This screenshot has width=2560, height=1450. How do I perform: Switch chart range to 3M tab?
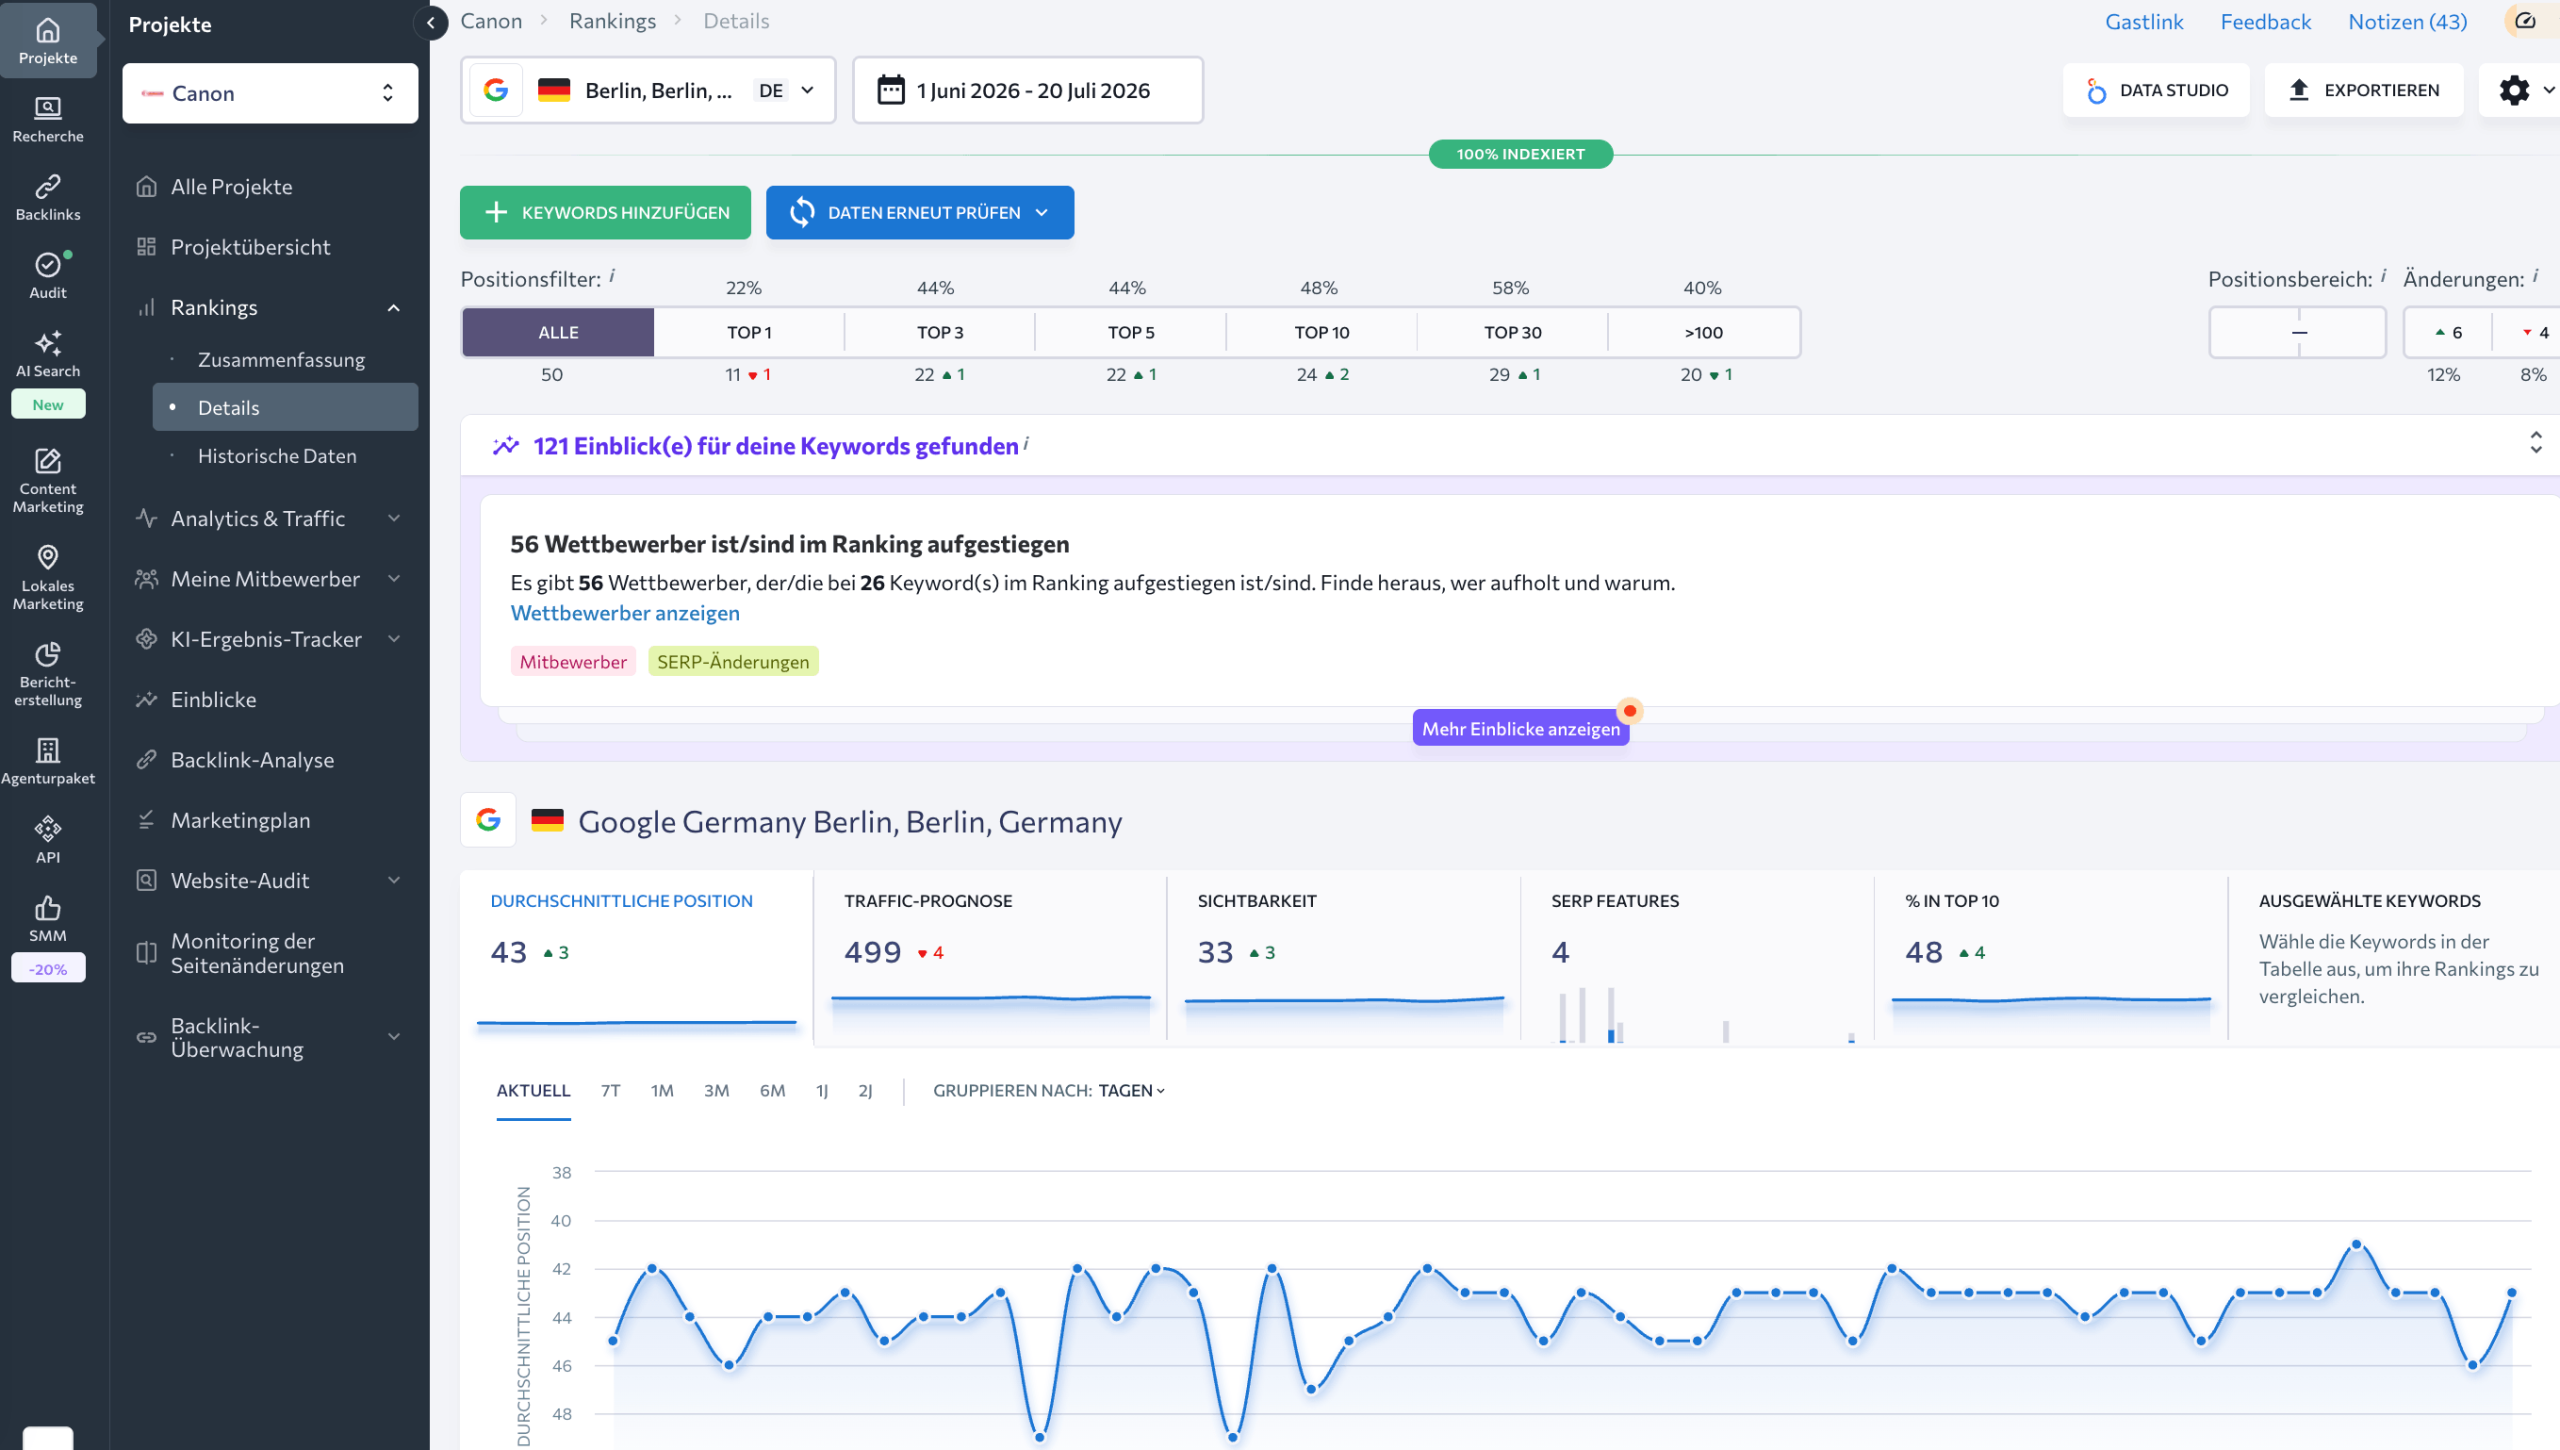(716, 1090)
